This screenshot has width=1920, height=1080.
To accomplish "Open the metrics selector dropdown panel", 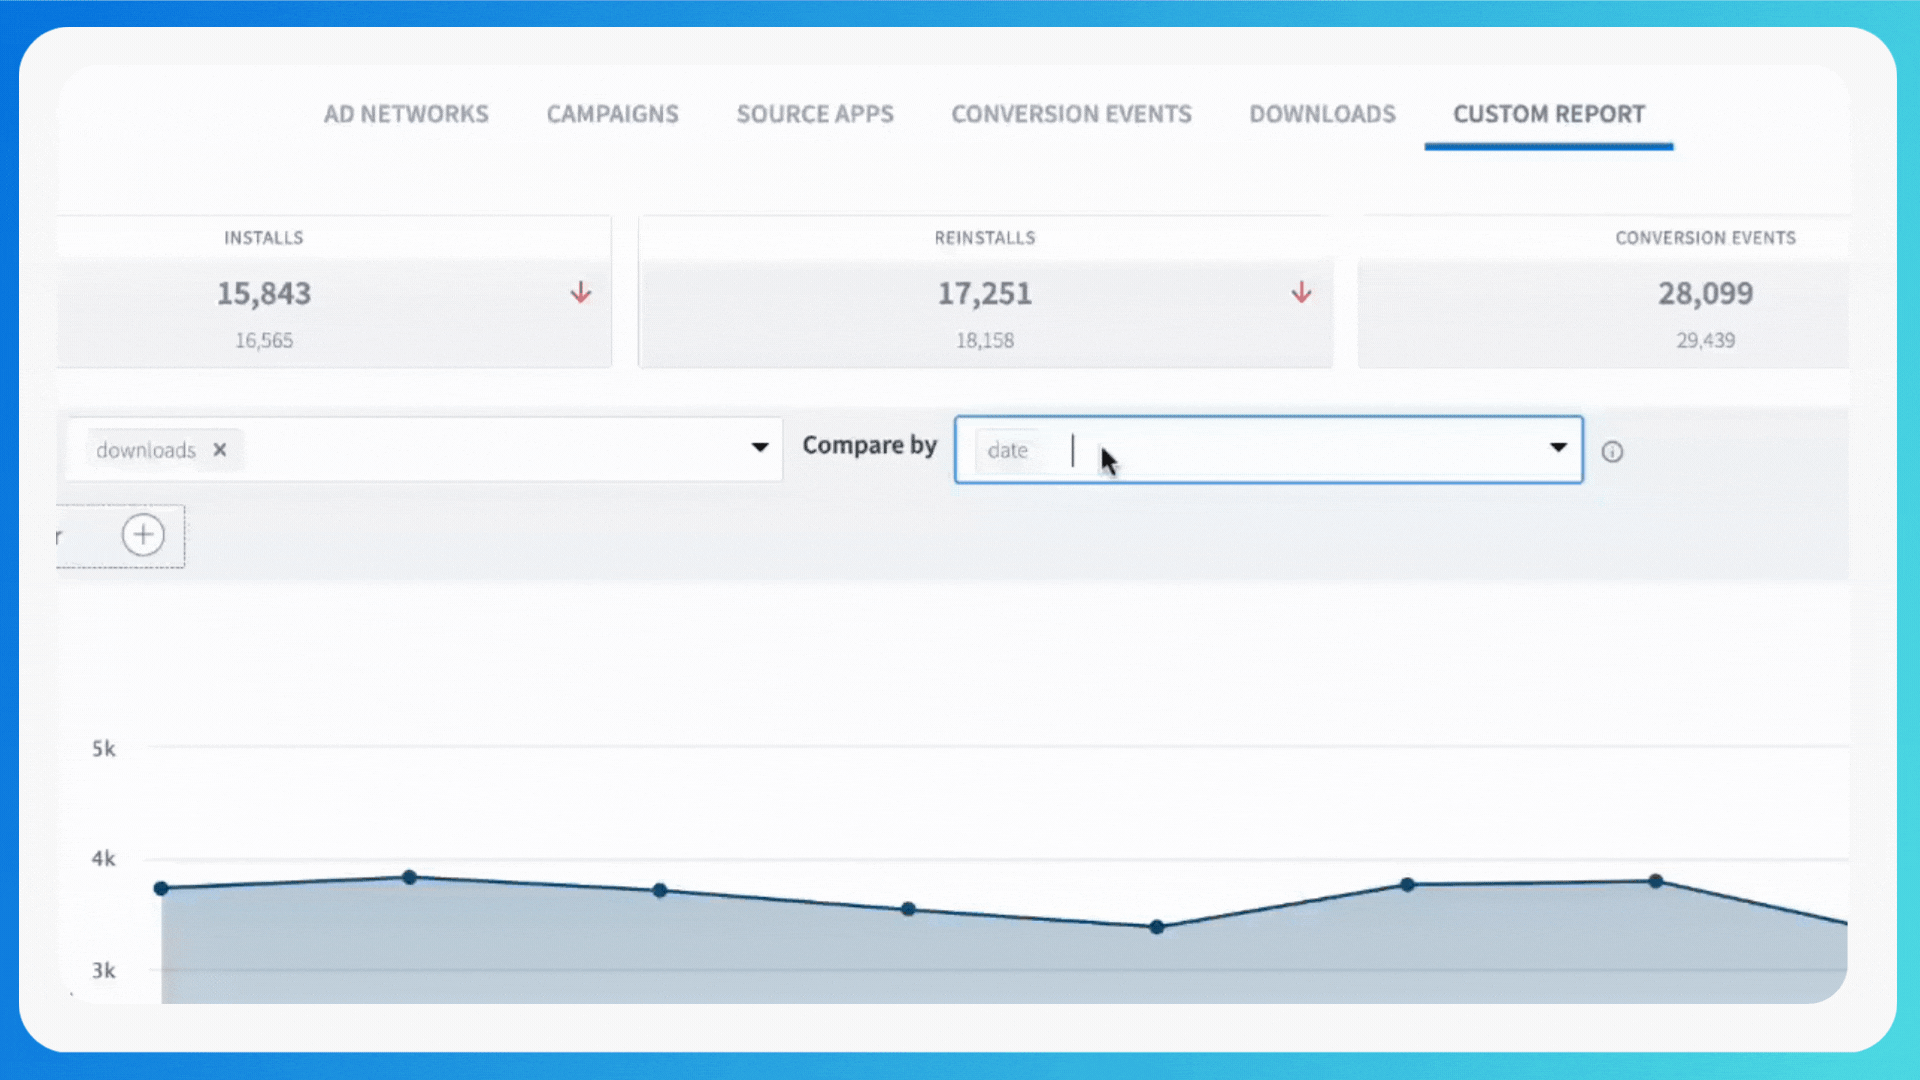I will click(x=760, y=448).
